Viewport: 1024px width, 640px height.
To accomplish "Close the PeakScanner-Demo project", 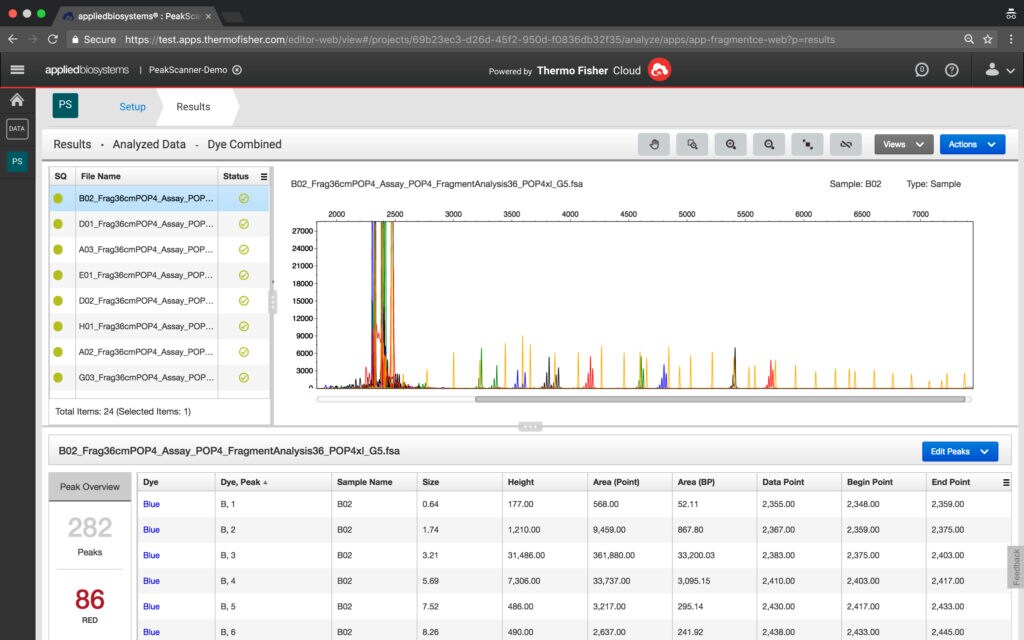I will (237, 70).
